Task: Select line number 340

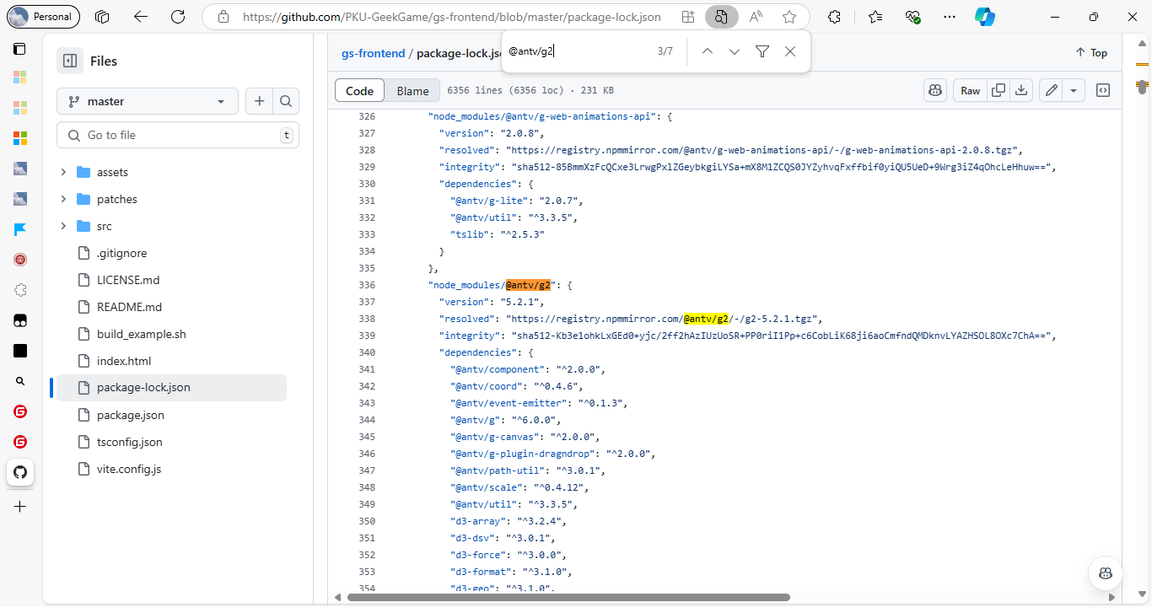Action: click(x=367, y=353)
